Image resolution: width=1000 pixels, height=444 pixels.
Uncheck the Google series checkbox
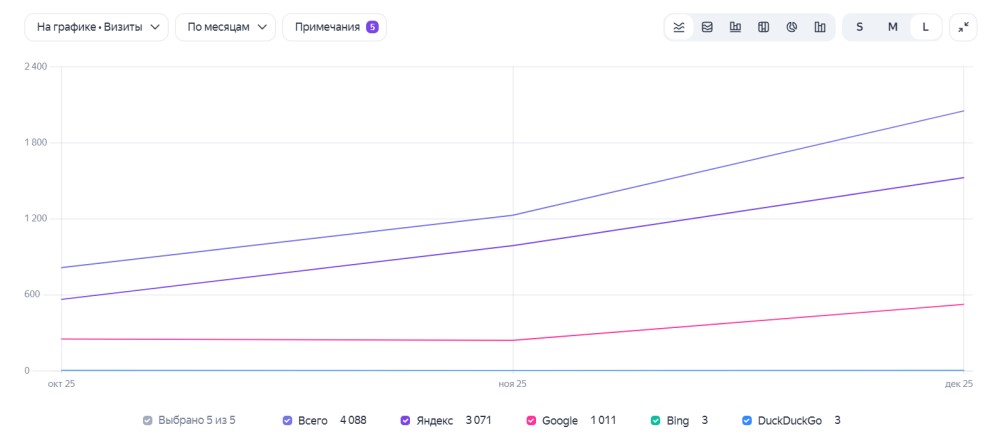pos(531,420)
